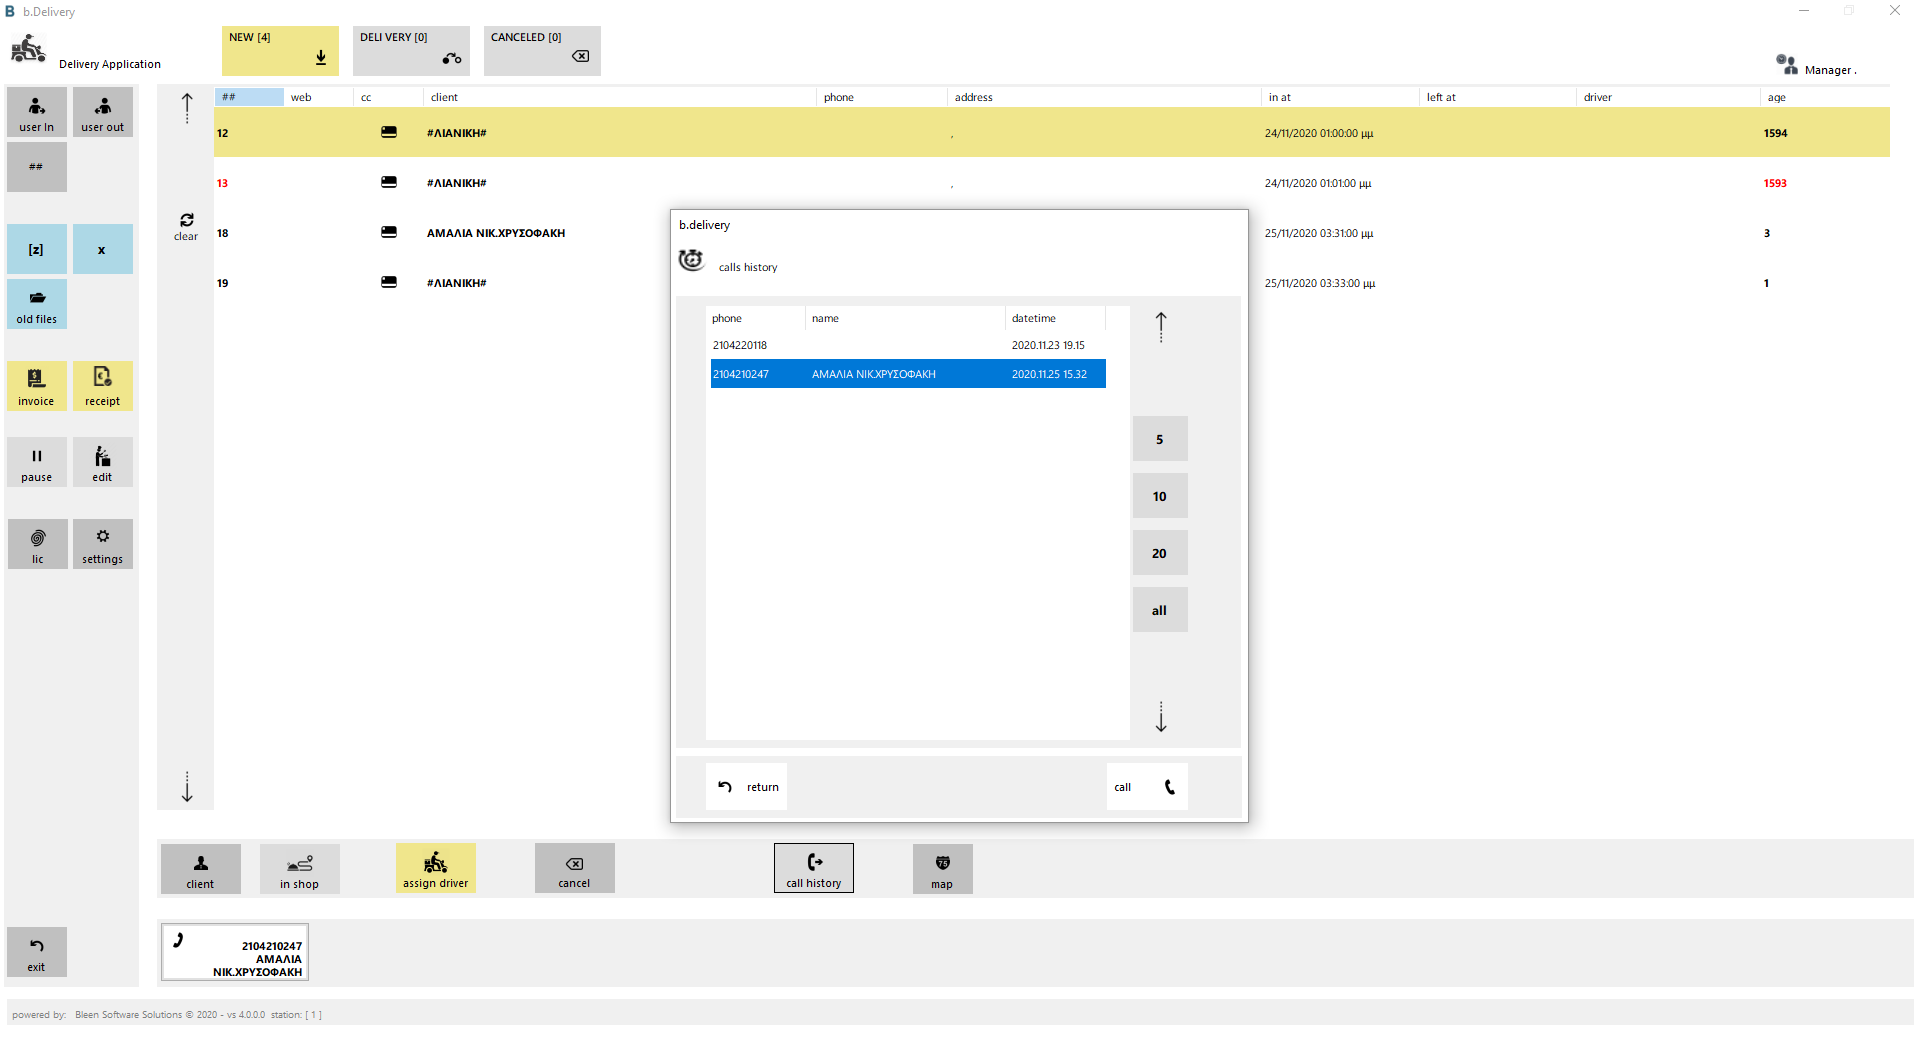
Task: Show all calls in history
Action: click(1160, 610)
